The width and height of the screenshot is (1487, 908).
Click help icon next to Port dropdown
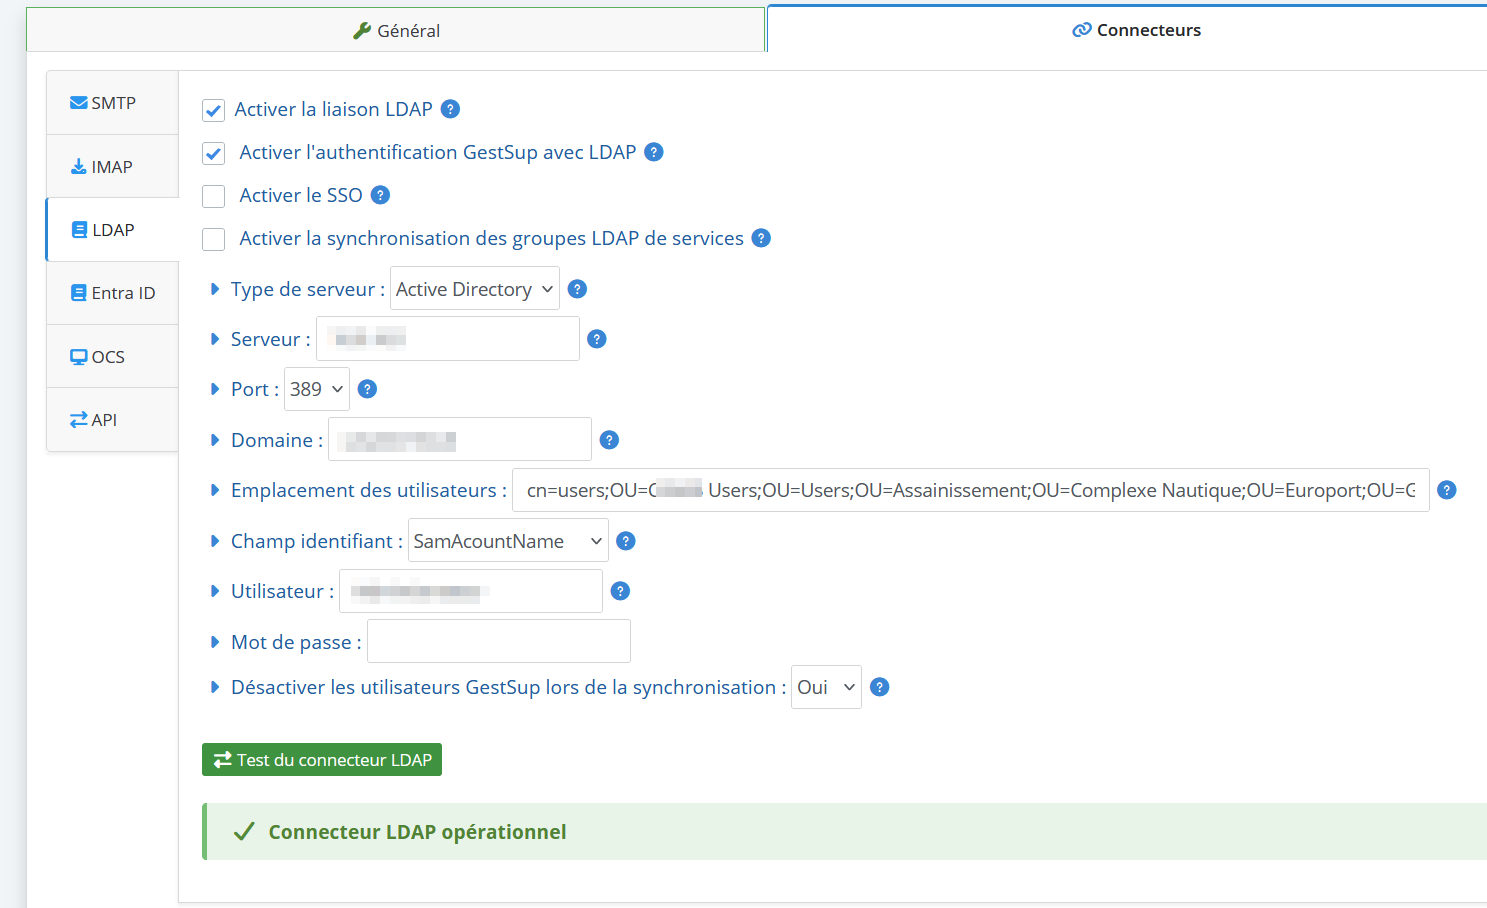click(x=367, y=389)
